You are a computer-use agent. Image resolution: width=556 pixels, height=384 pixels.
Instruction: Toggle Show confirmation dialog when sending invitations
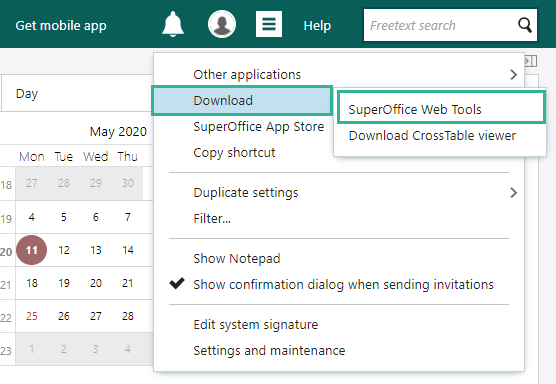tap(339, 284)
